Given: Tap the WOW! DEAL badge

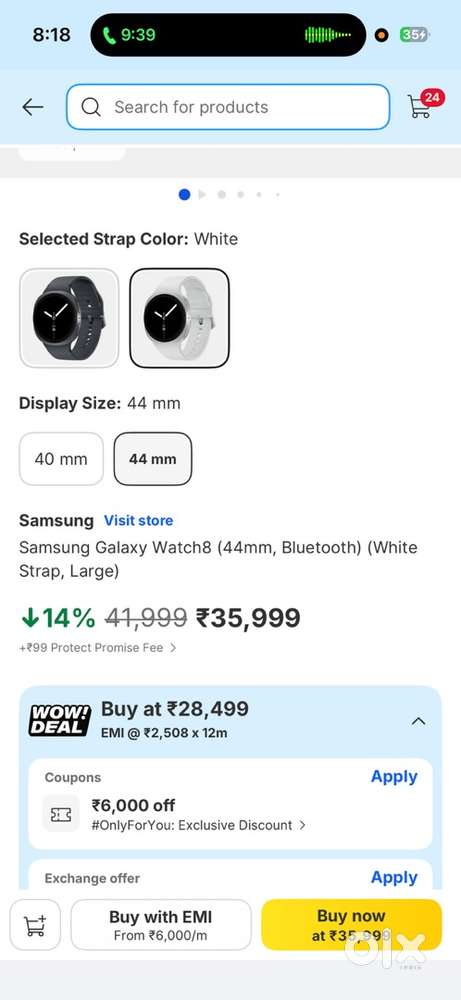Looking at the screenshot, I should (61, 720).
